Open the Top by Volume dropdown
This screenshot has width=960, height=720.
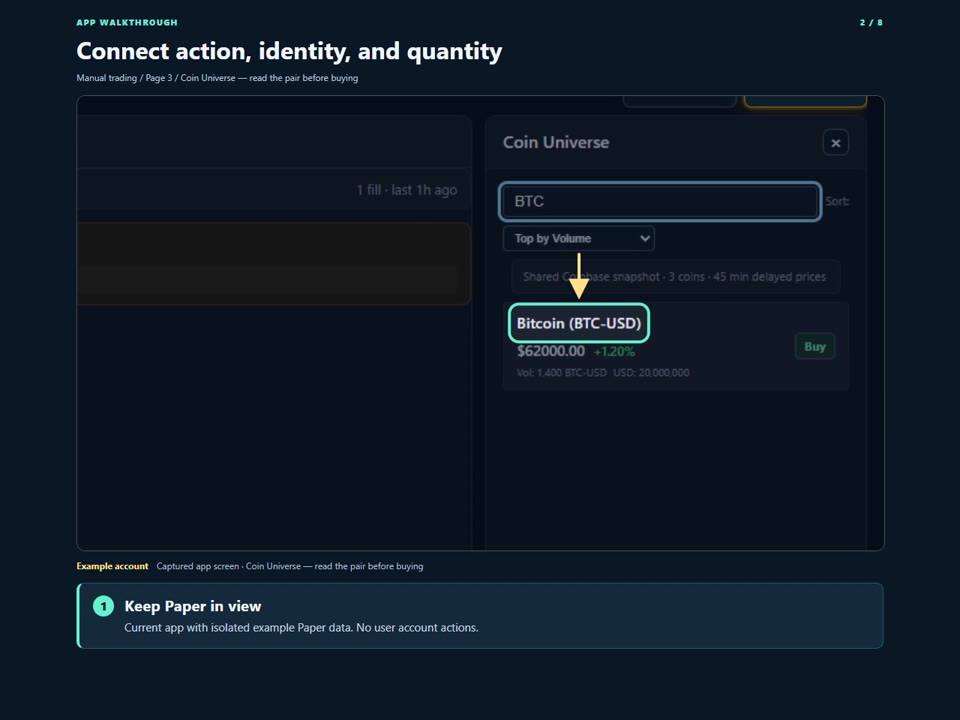coord(579,238)
